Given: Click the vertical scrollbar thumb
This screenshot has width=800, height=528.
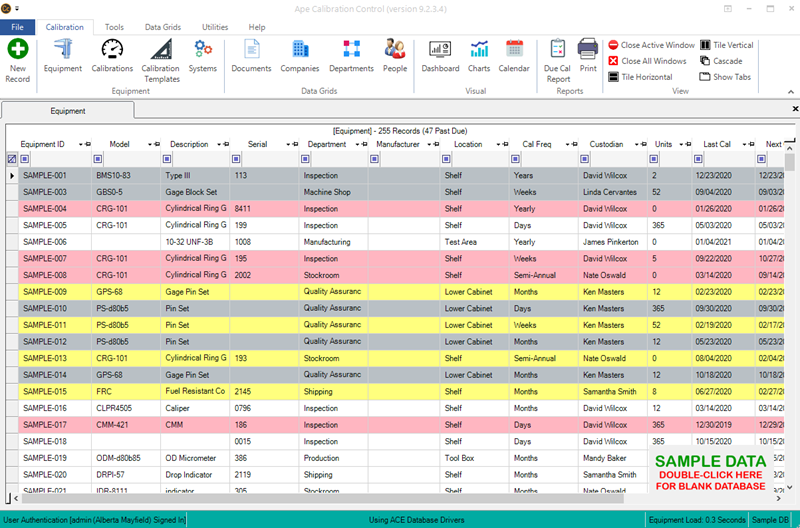Looking at the screenshot, I should [789, 163].
